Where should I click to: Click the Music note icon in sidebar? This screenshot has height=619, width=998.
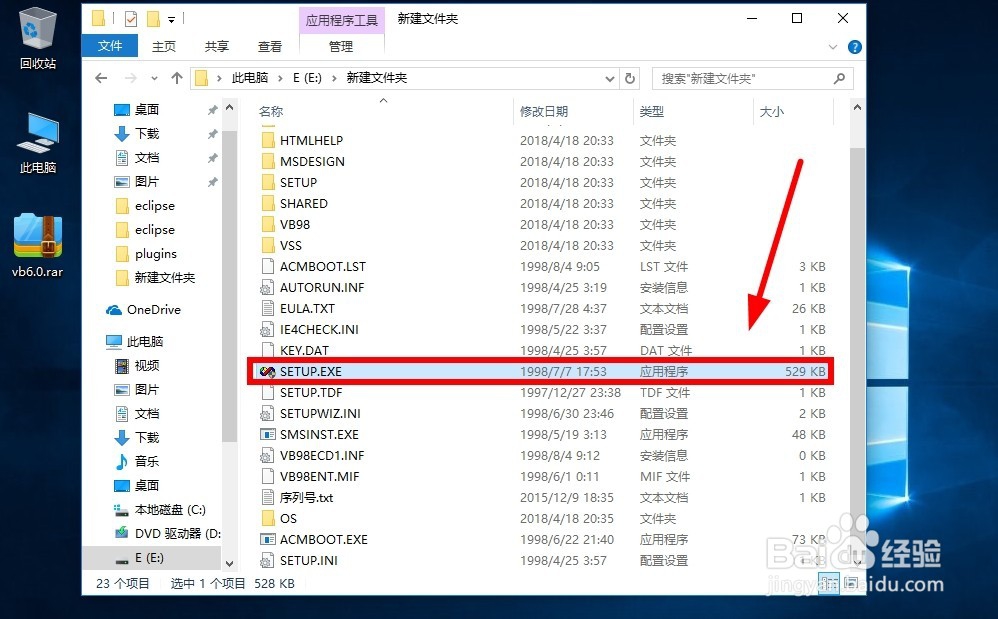pos(122,461)
